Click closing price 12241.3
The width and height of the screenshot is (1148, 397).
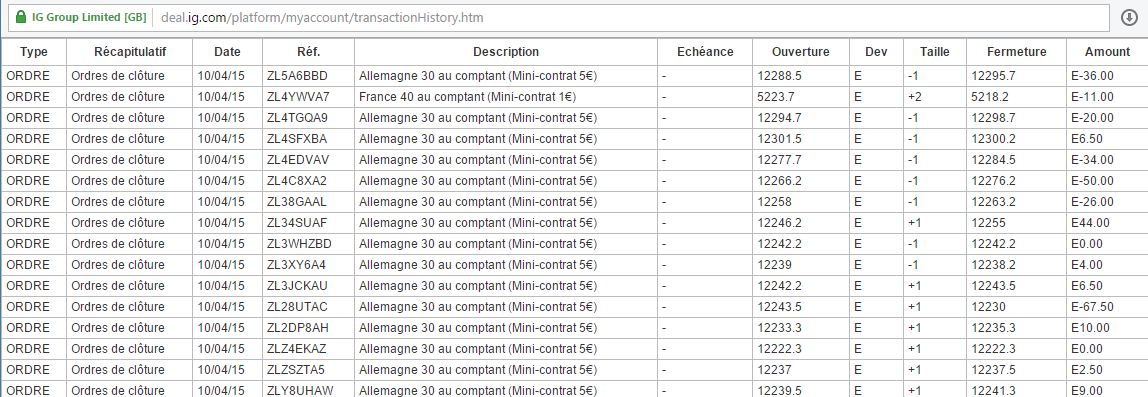coord(994,391)
